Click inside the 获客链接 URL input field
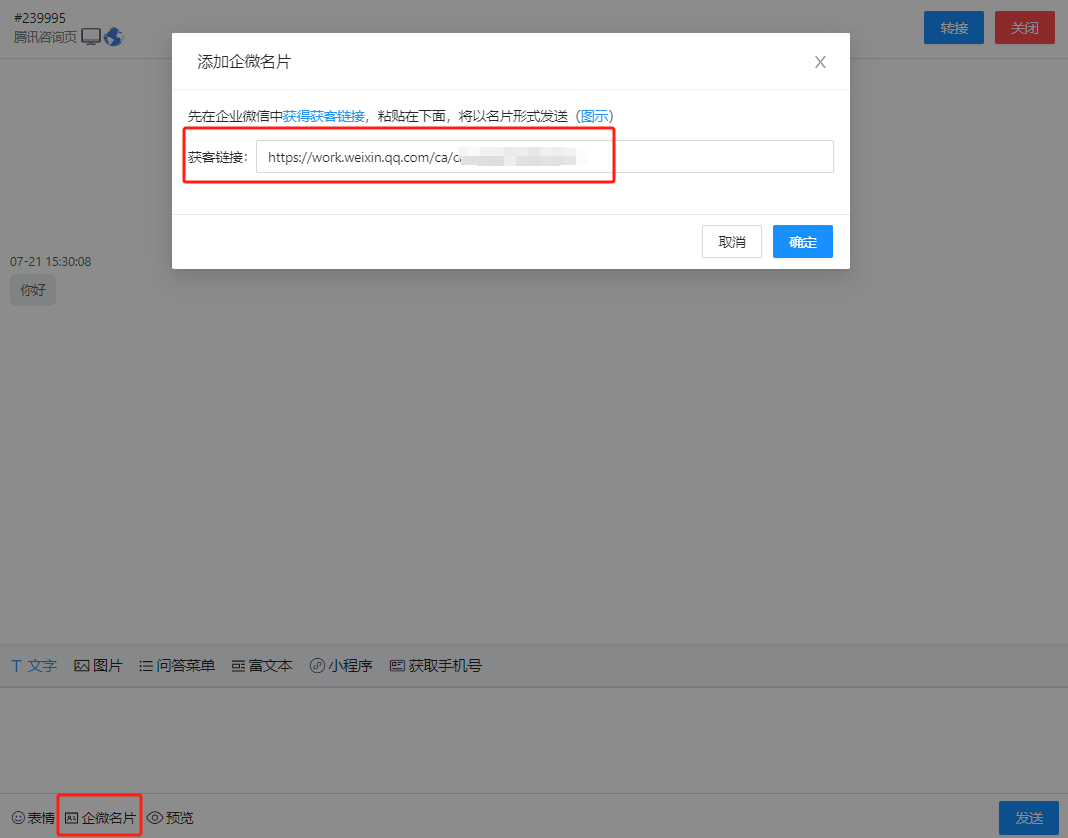Screen dimensions: 1068x838 pos(545,156)
